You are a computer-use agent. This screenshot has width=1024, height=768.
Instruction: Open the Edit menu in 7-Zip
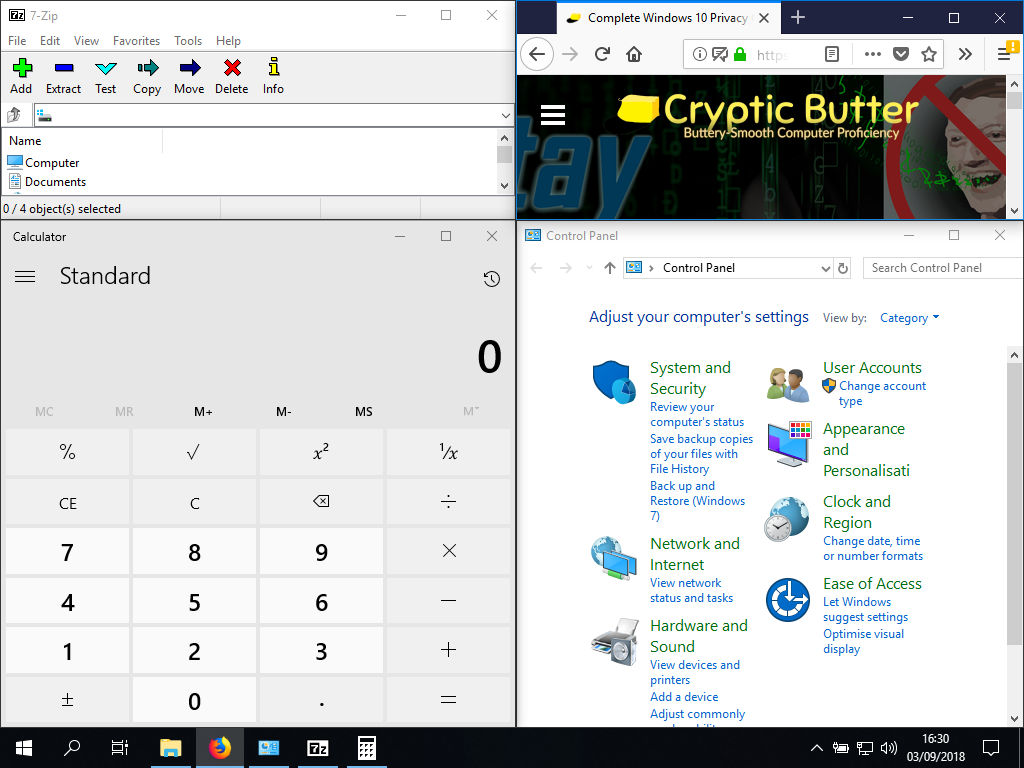point(50,40)
